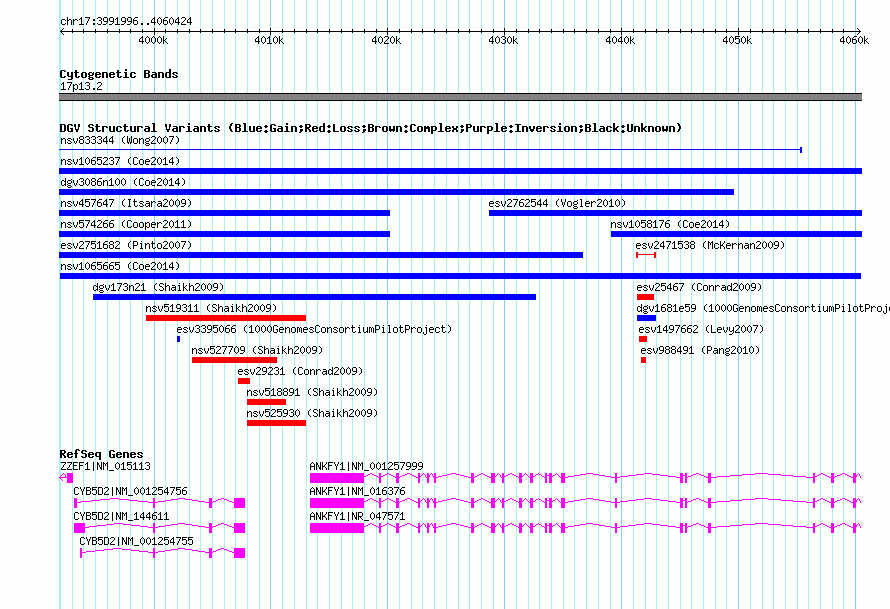890x609 pixels.
Task: Click the nsv833344 (Wong2007) variant label
Action: coord(120,140)
